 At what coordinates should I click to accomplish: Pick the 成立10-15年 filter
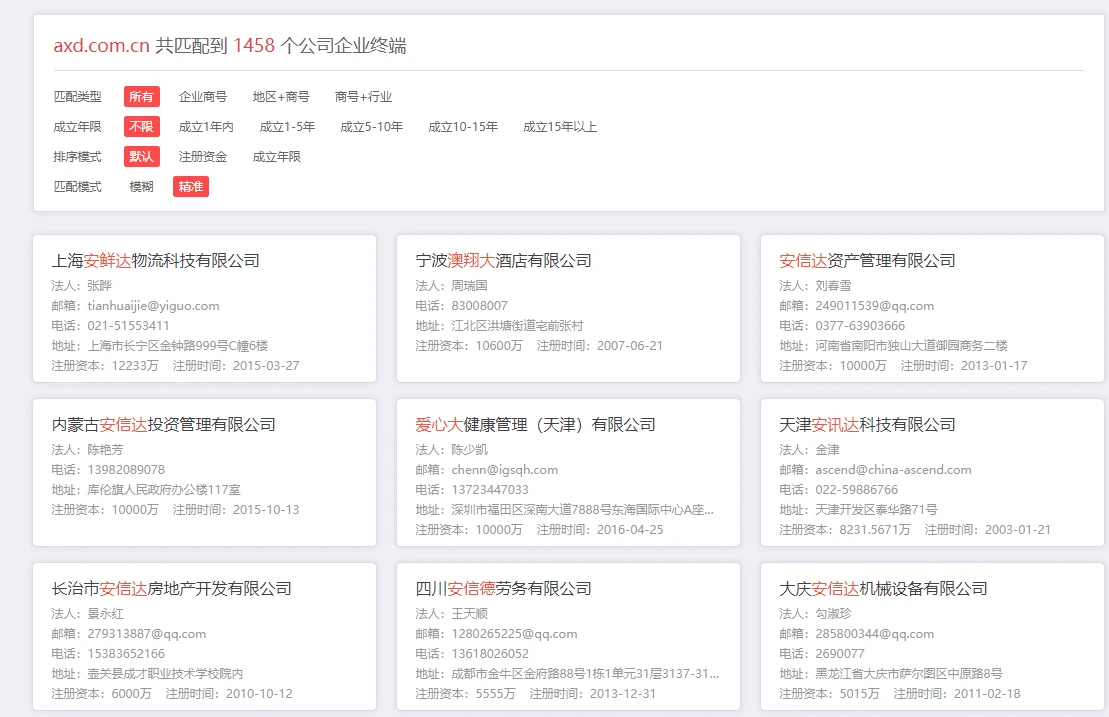tap(463, 127)
